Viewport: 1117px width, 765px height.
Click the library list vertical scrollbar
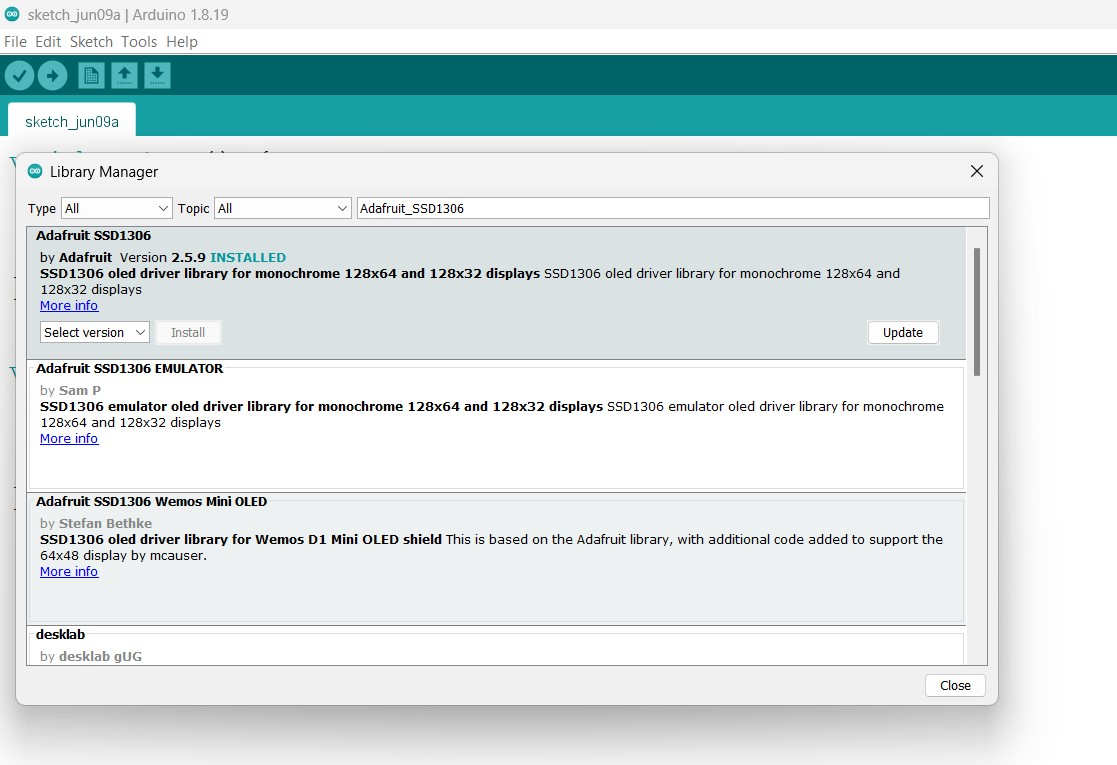tap(977, 310)
